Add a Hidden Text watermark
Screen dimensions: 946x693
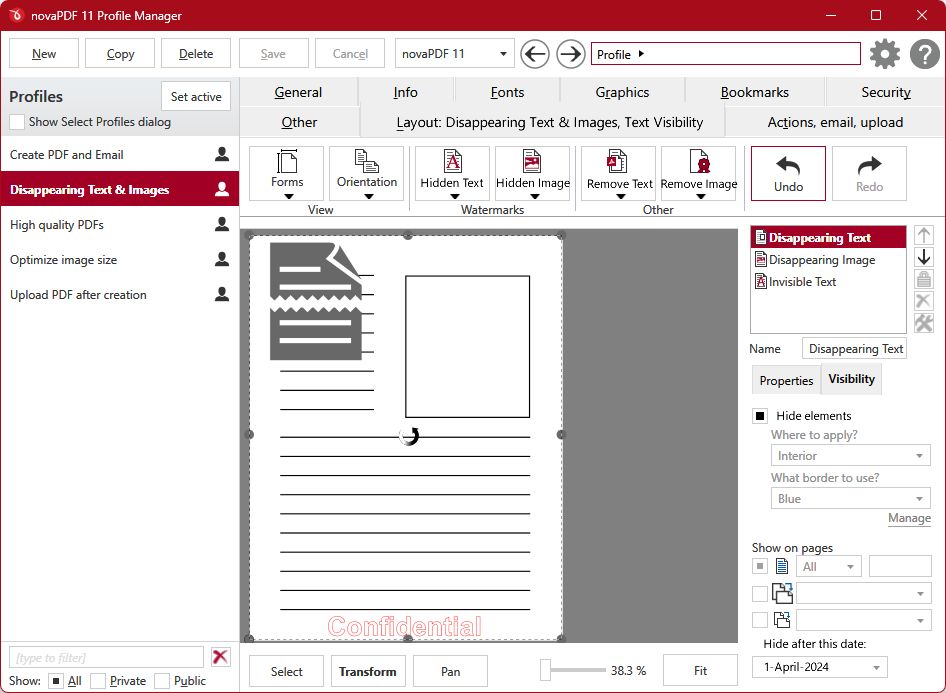pyautogui.click(x=452, y=173)
